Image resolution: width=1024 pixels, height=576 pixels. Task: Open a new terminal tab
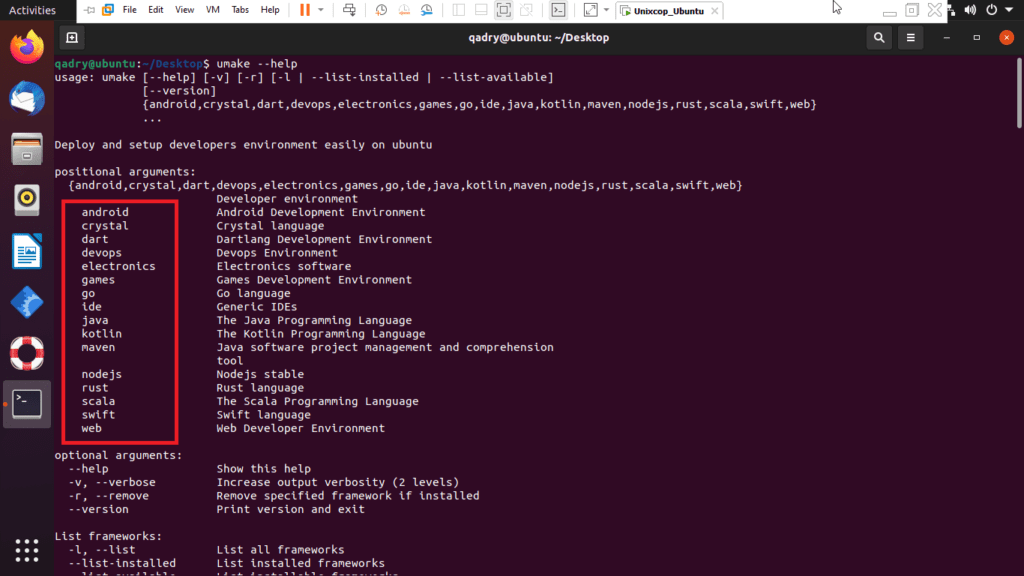point(72,38)
